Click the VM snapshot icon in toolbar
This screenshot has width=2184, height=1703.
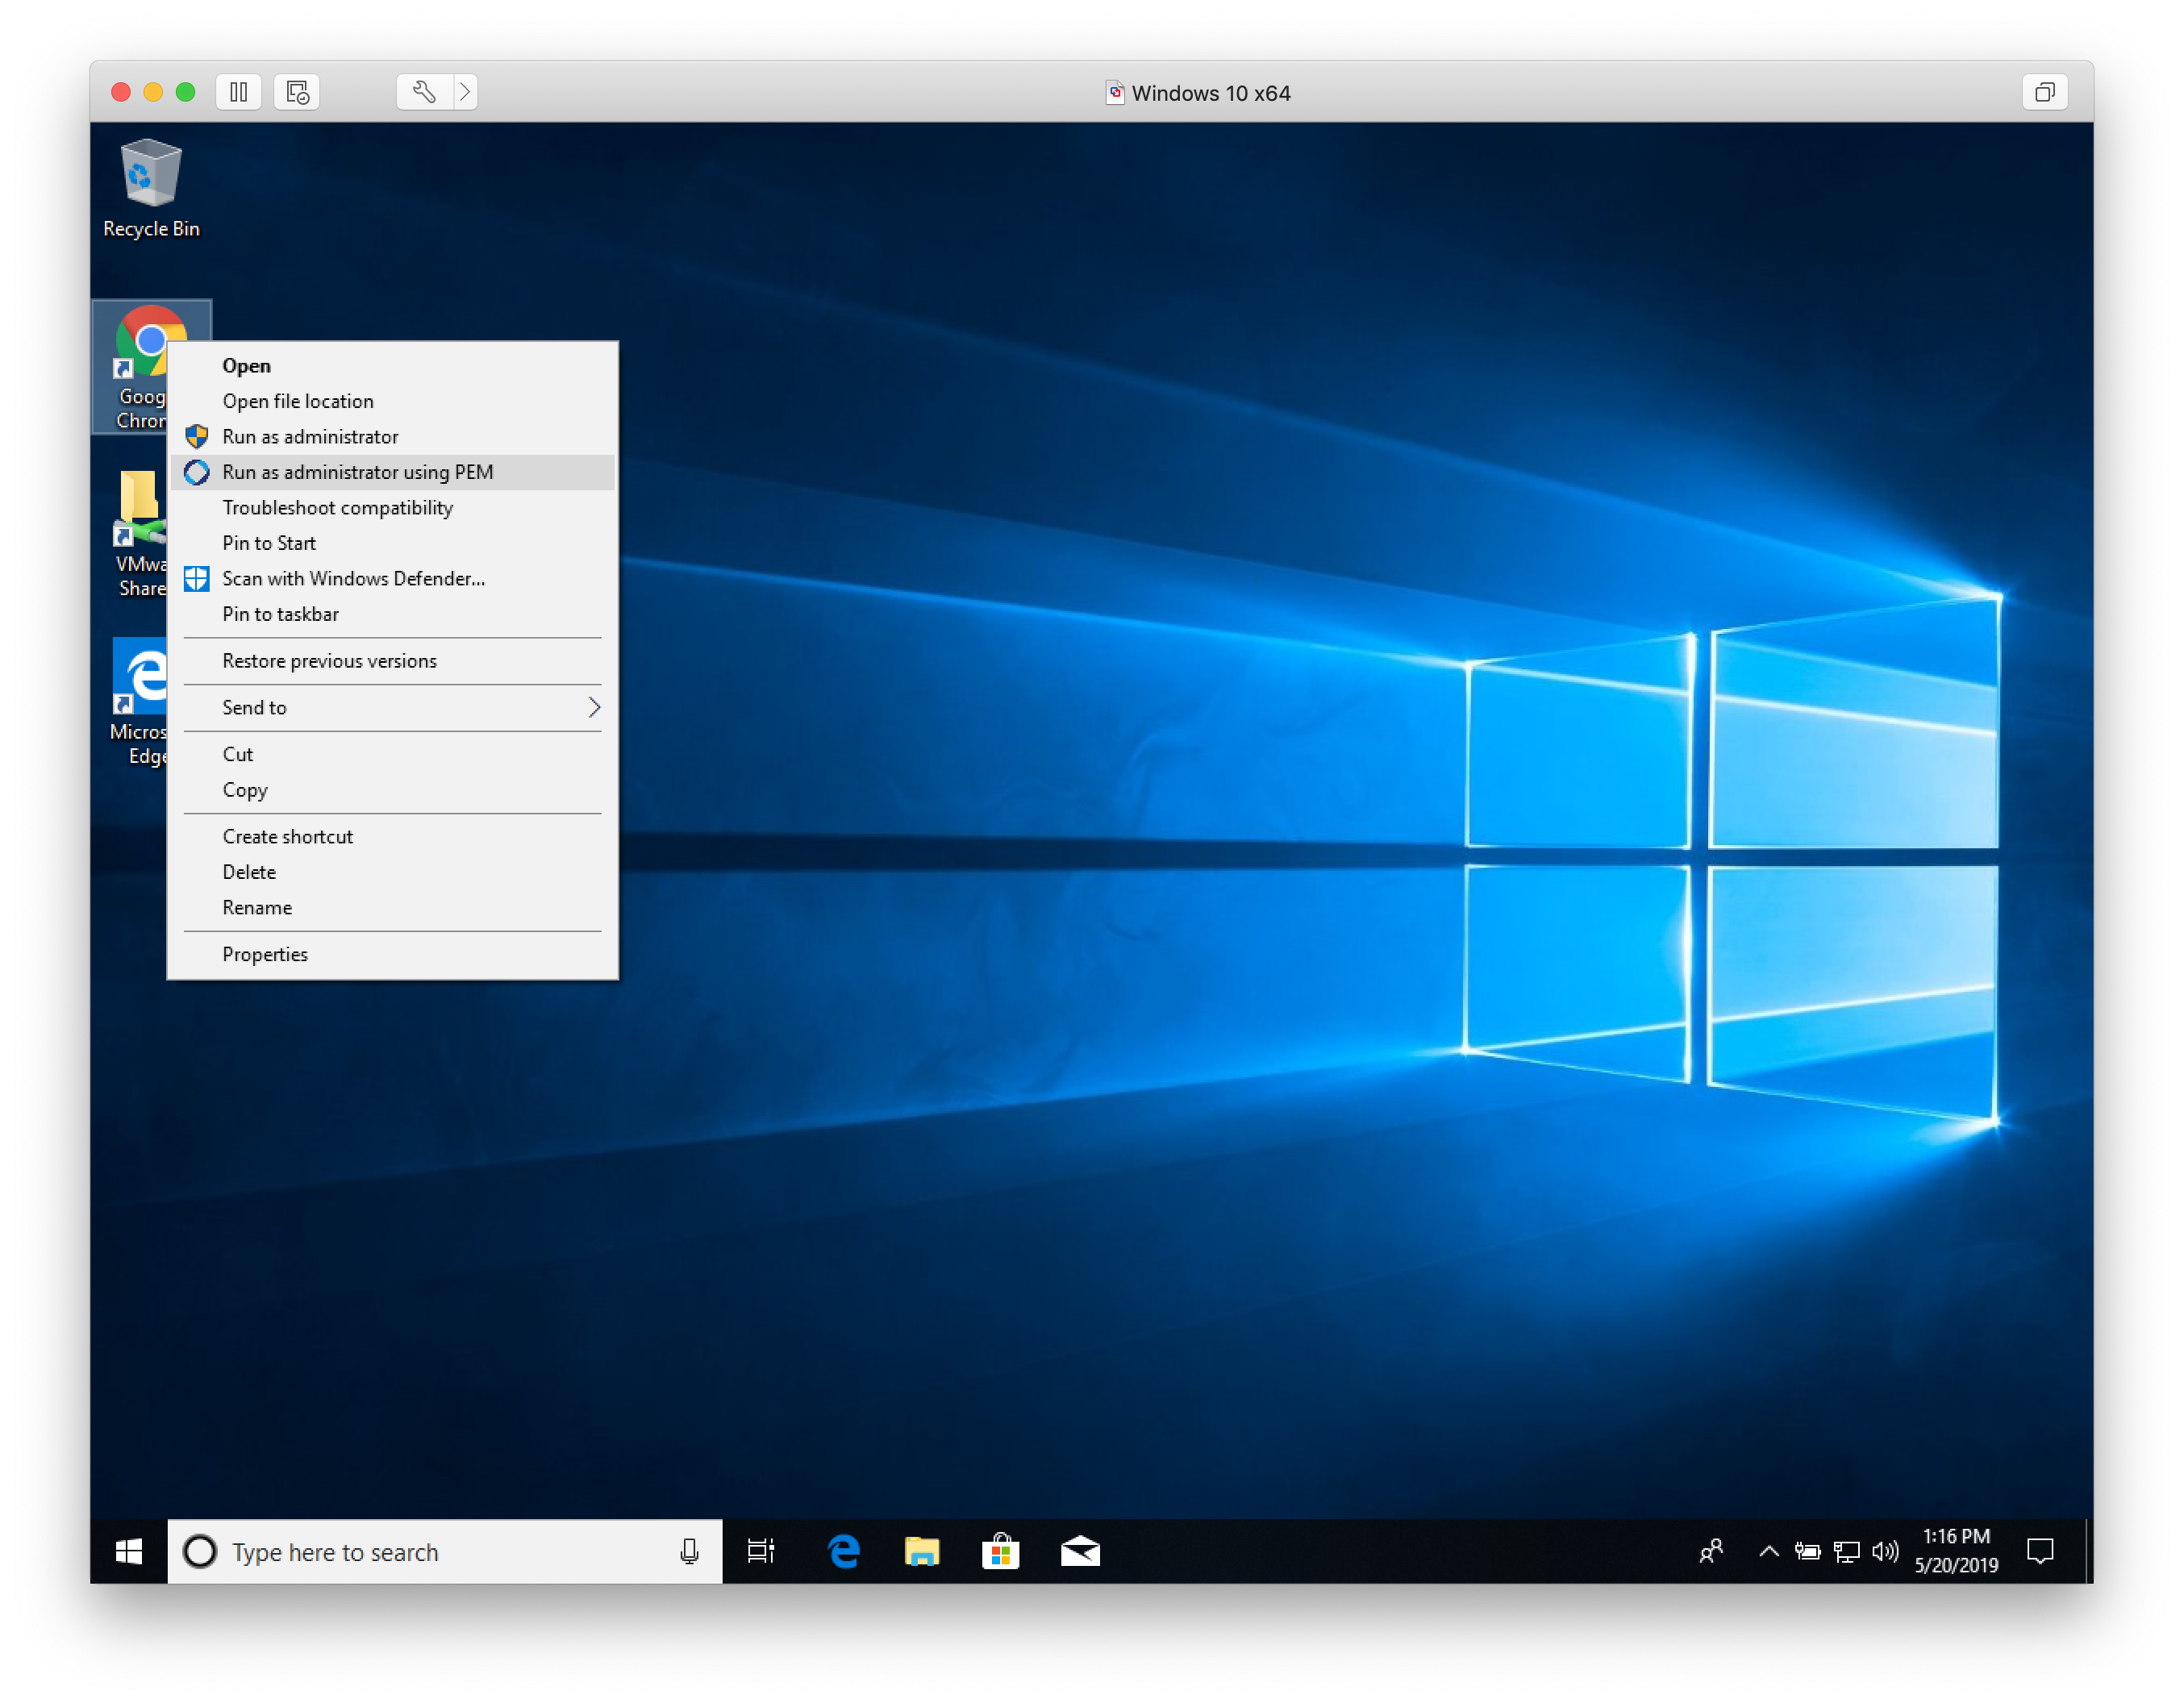[x=297, y=92]
